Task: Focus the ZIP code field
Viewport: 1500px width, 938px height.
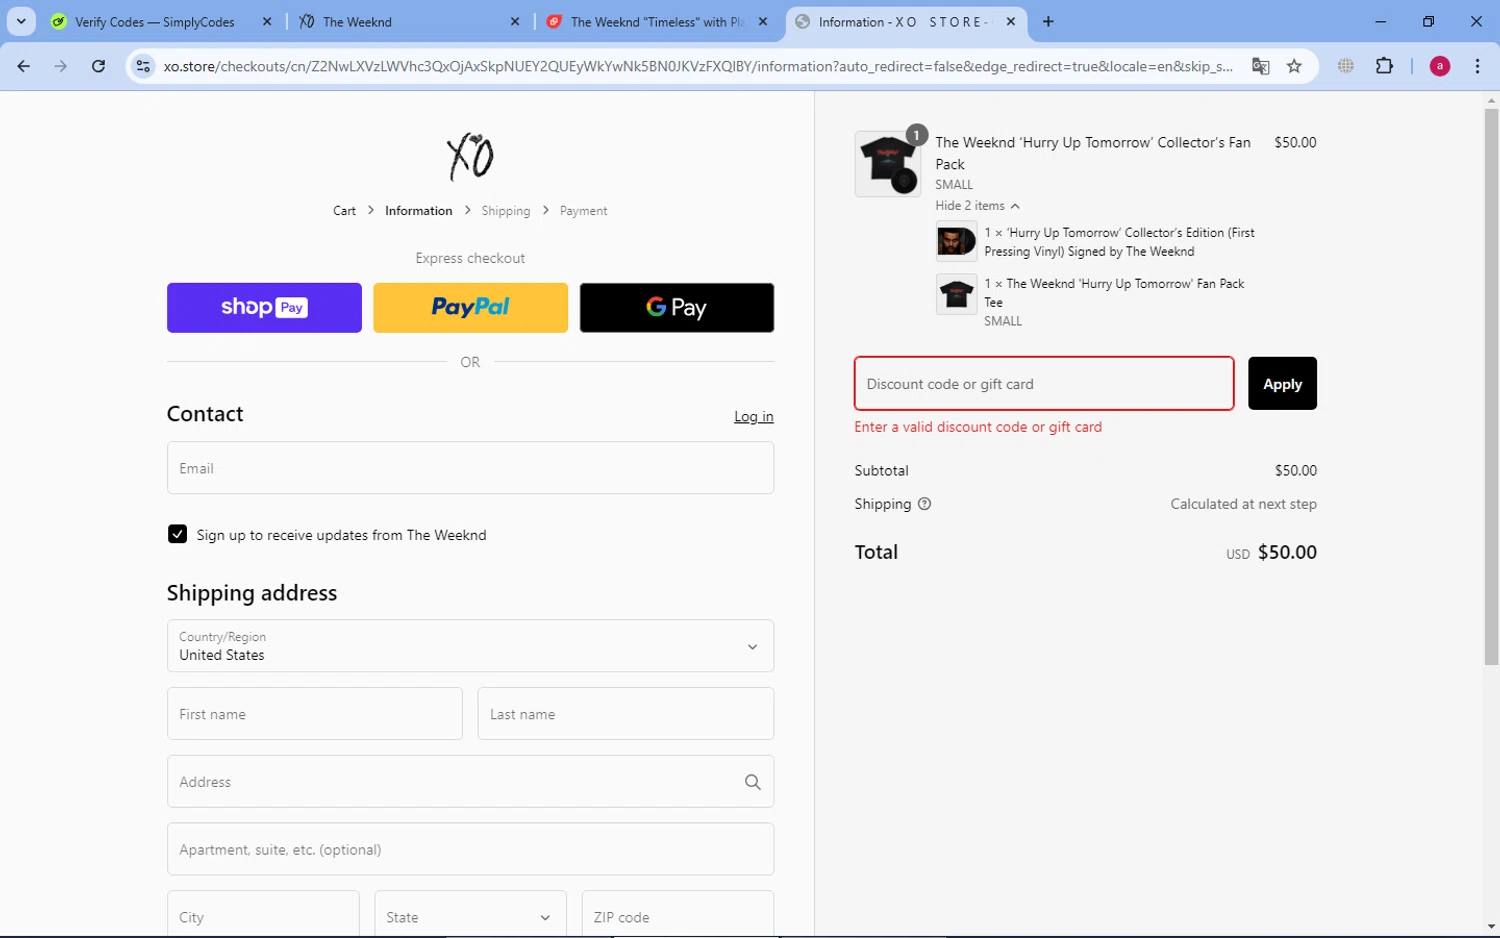Action: [678, 914]
